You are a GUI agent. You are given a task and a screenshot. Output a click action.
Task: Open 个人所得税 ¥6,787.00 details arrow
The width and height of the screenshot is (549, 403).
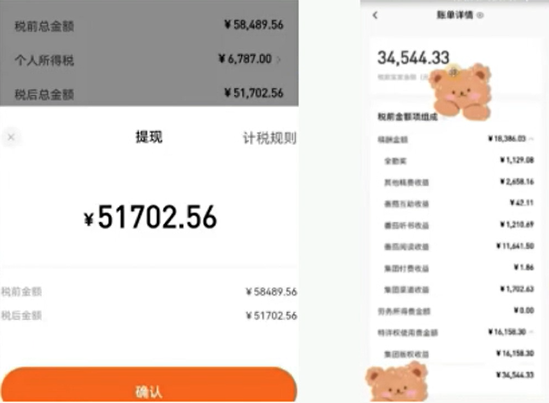[279, 60]
